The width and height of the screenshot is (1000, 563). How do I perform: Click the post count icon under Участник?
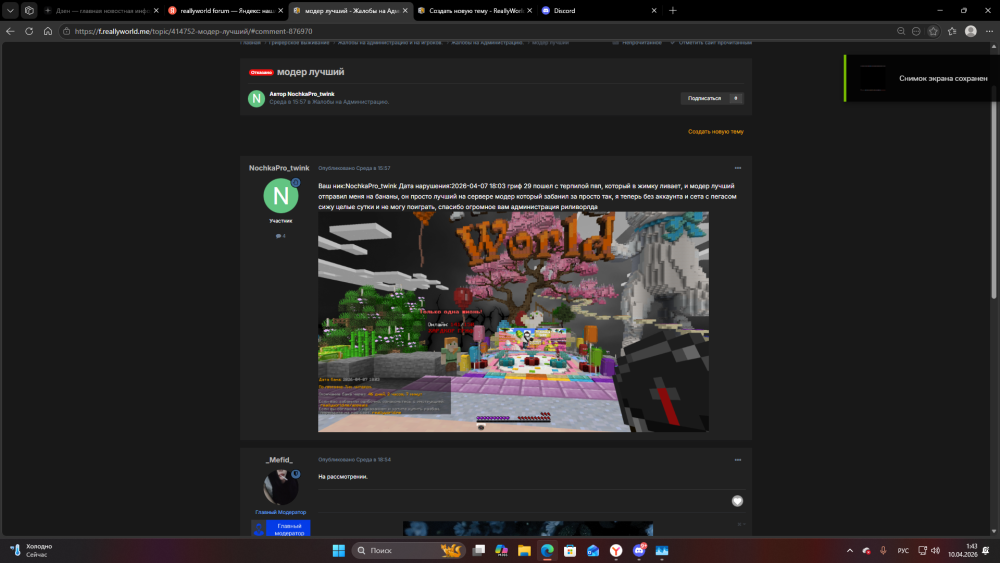point(278,236)
